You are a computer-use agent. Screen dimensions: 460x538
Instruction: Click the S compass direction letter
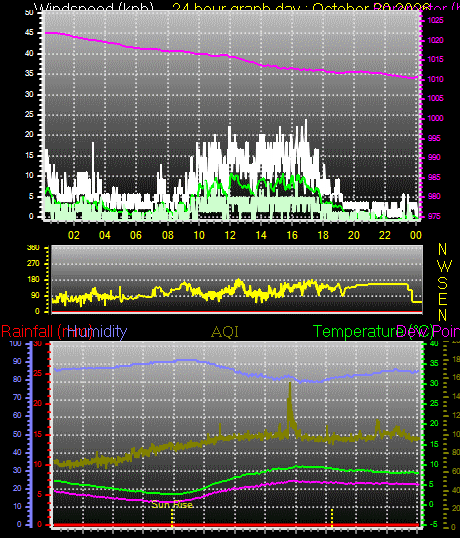pos(443,283)
